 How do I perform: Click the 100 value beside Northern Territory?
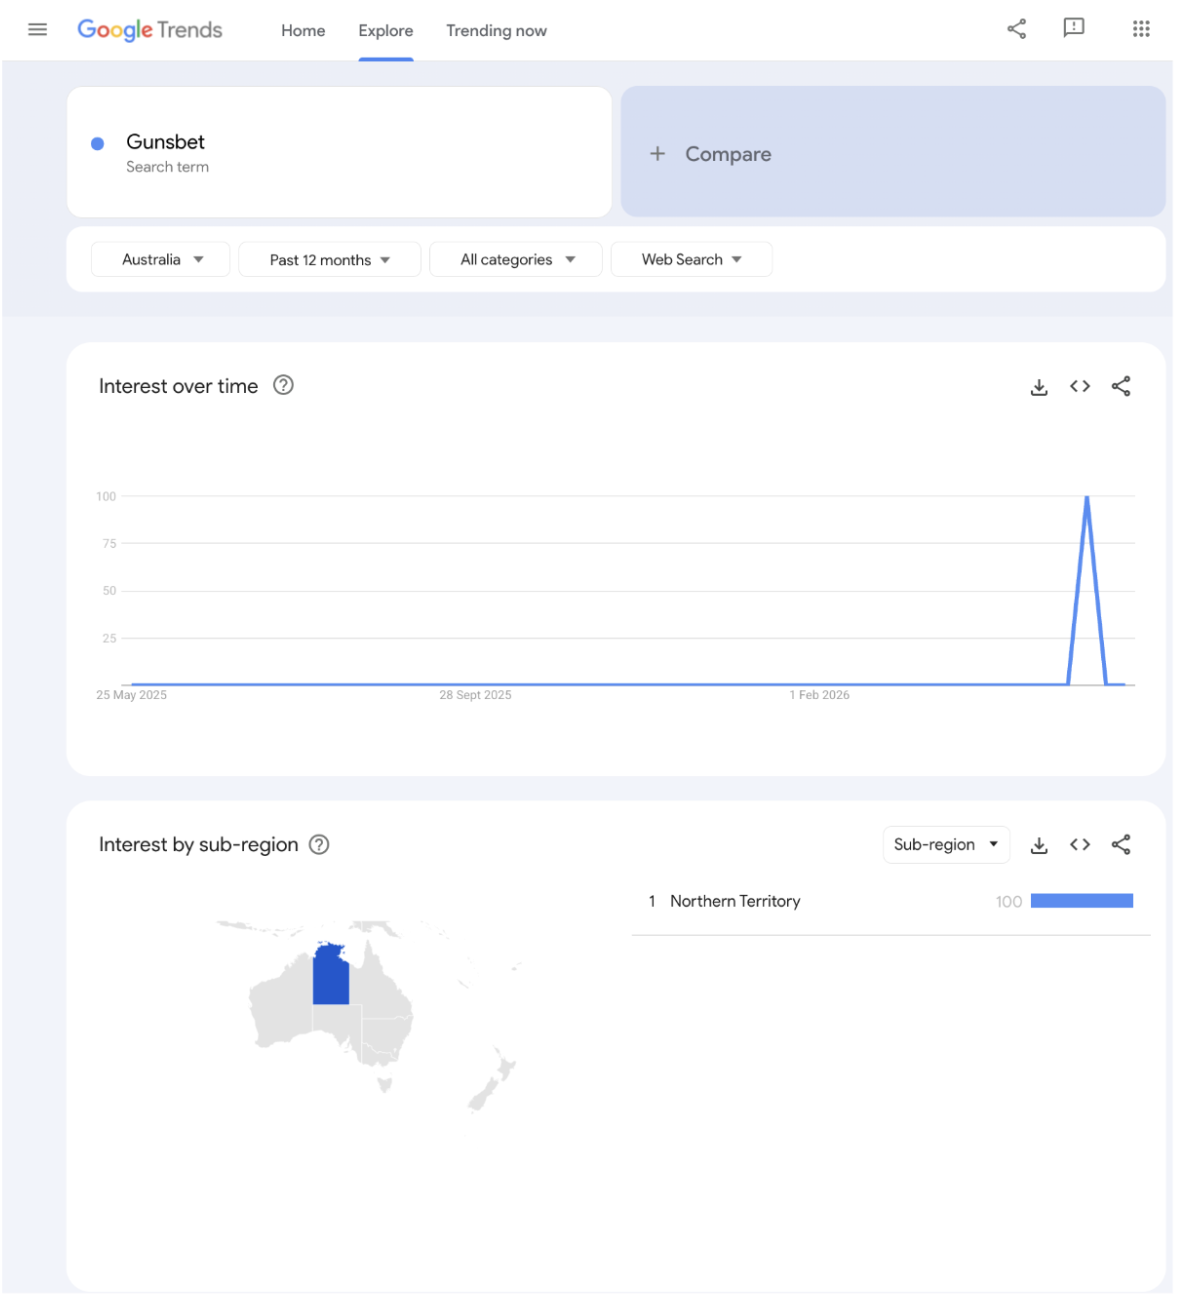1008,902
